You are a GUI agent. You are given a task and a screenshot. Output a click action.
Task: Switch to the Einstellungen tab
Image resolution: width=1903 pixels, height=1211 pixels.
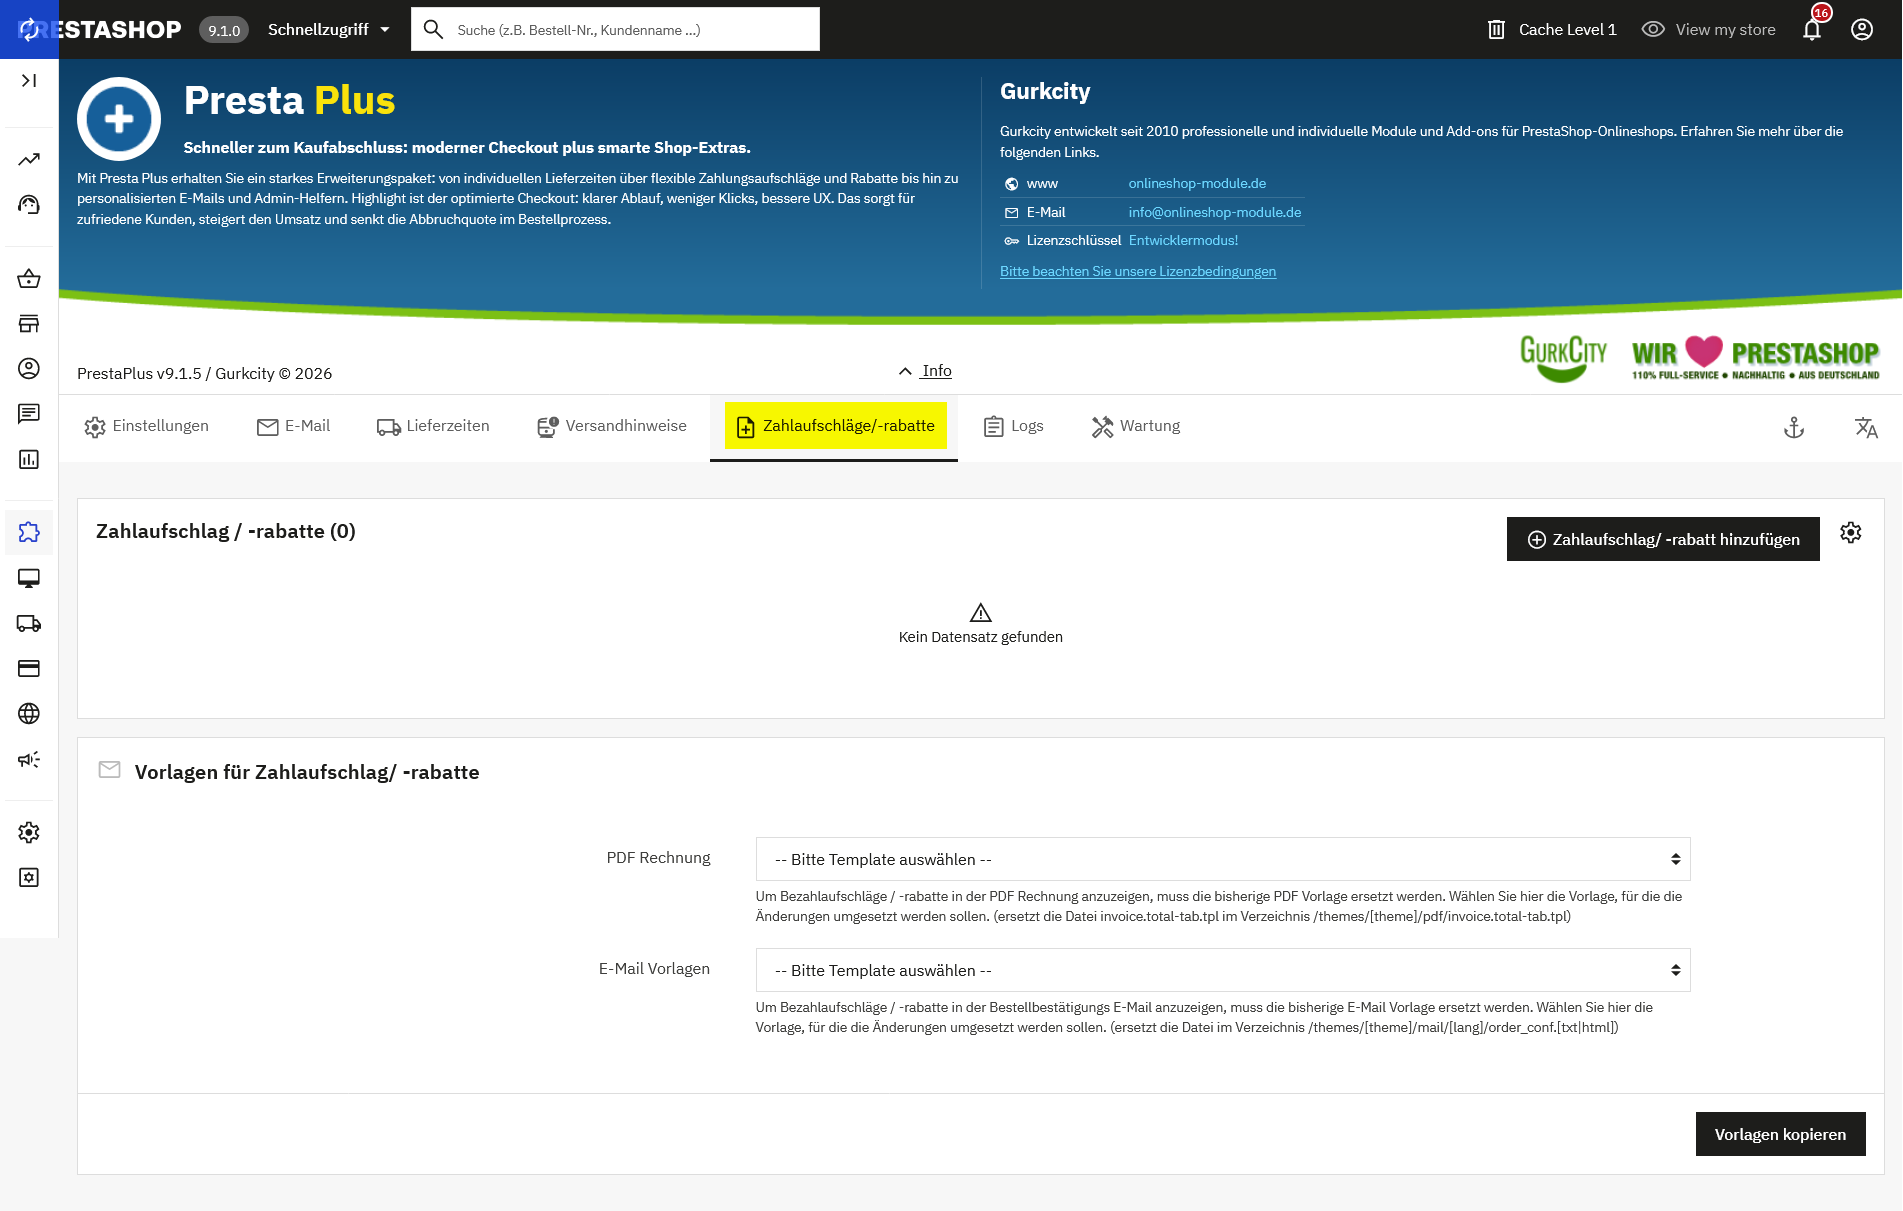click(x=147, y=427)
